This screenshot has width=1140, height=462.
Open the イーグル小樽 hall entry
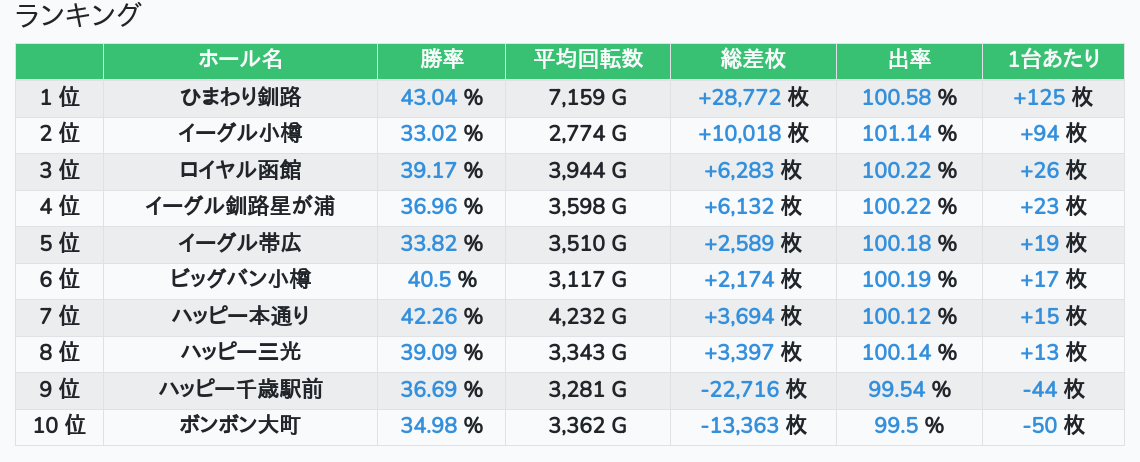pyautogui.click(x=240, y=134)
